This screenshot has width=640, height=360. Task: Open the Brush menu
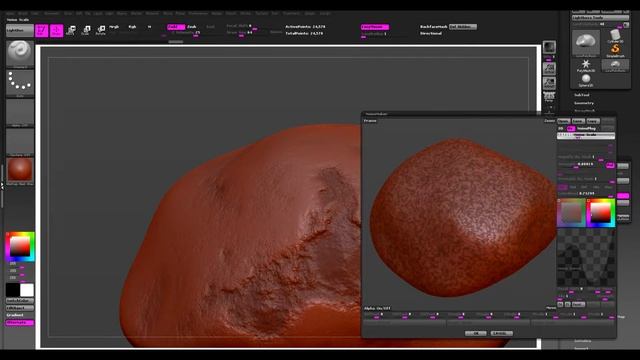tap(23, 13)
